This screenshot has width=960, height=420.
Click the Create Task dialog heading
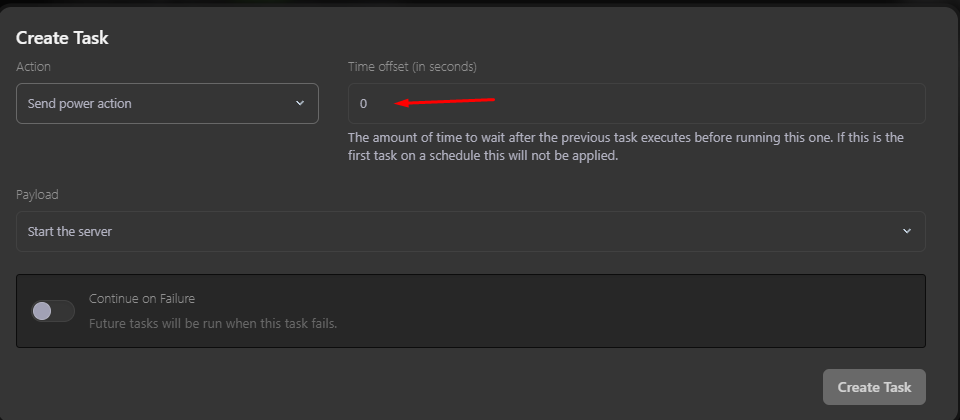pyautogui.click(x=62, y=38)
